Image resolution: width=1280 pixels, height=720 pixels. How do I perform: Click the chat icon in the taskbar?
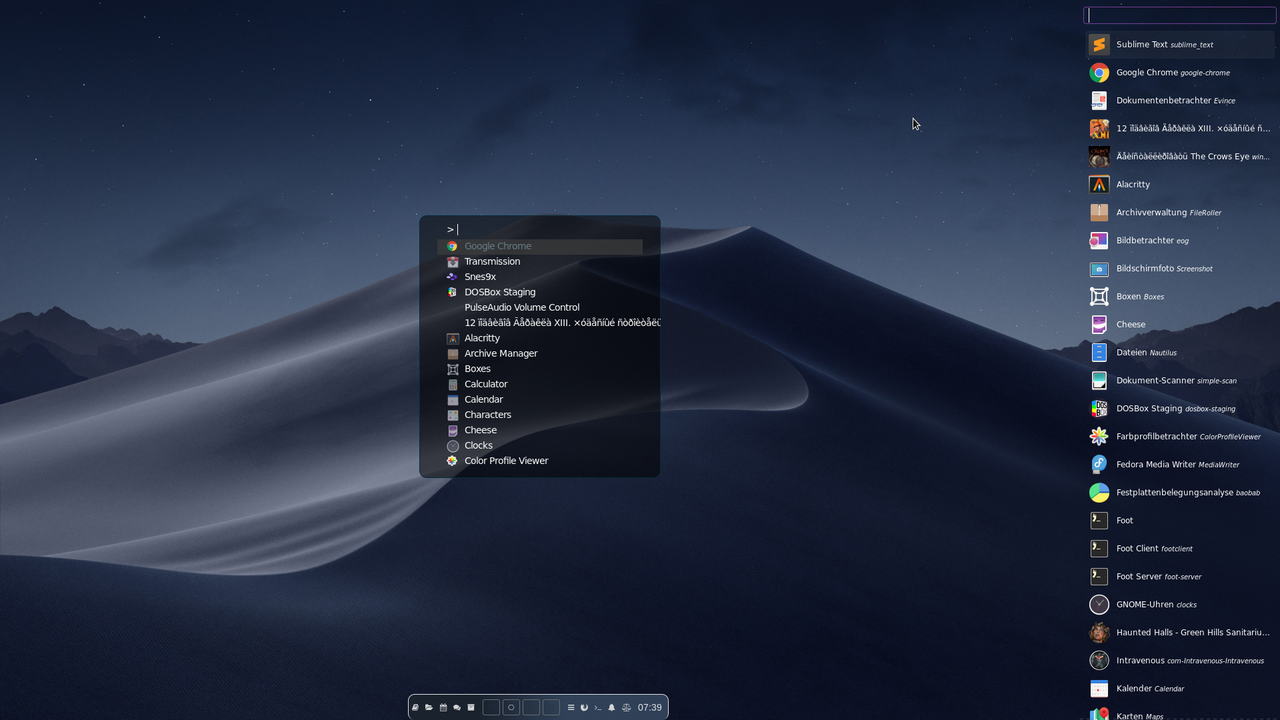[456, 707]
